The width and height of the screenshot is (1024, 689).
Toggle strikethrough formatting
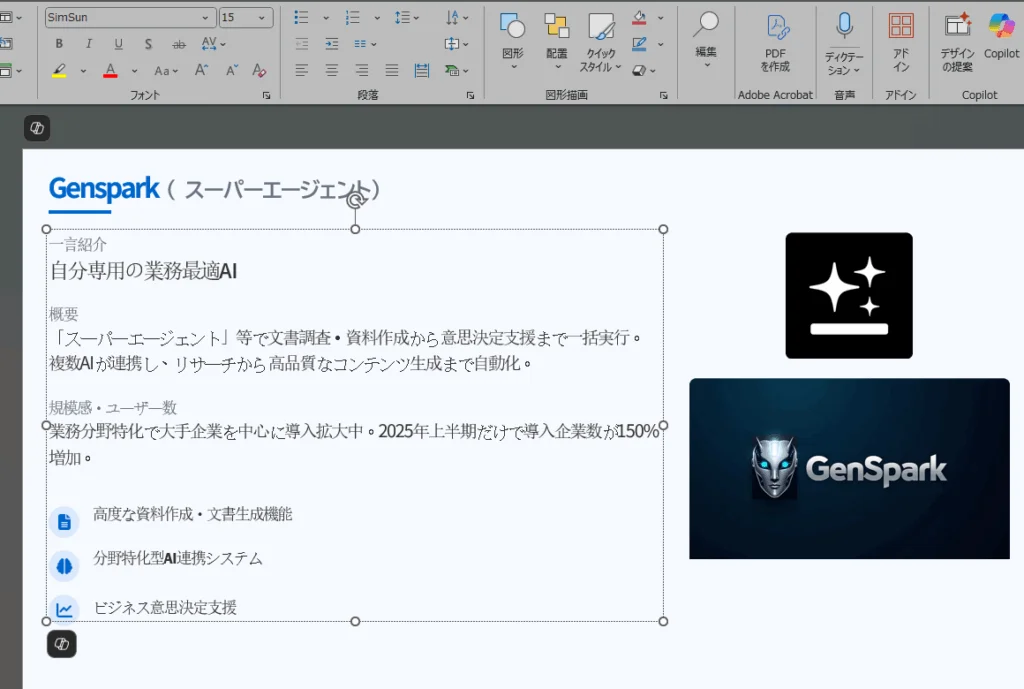pos(178,44)
